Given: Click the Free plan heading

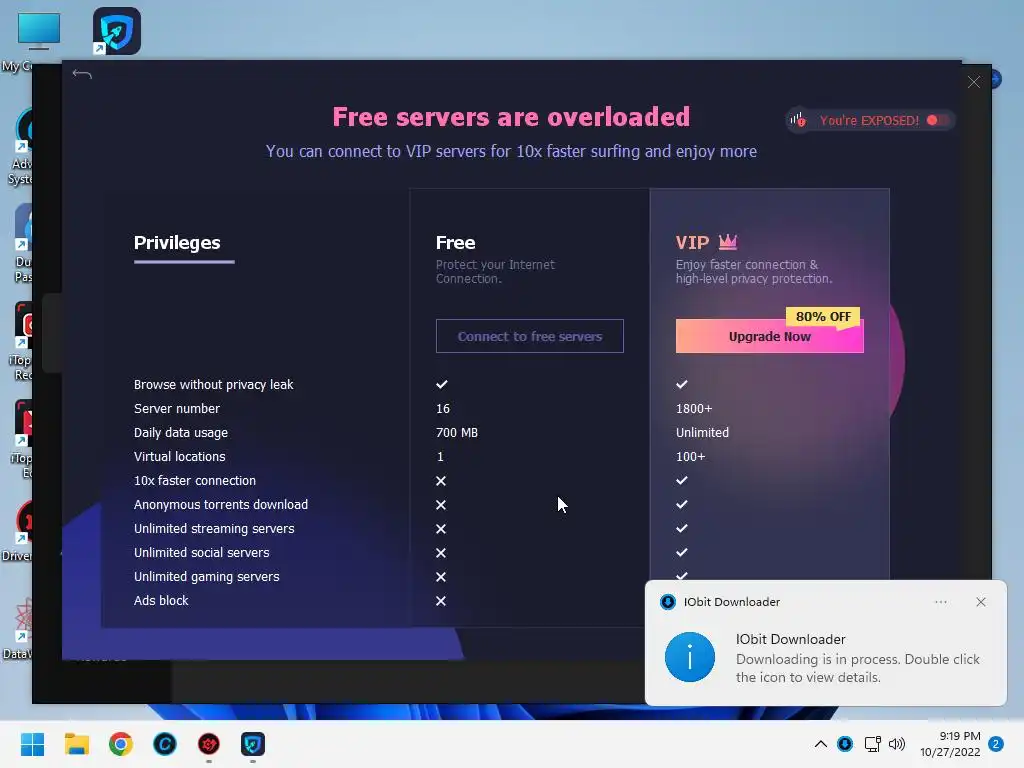Looking at the screenshot, I should [x=455, y=243].
